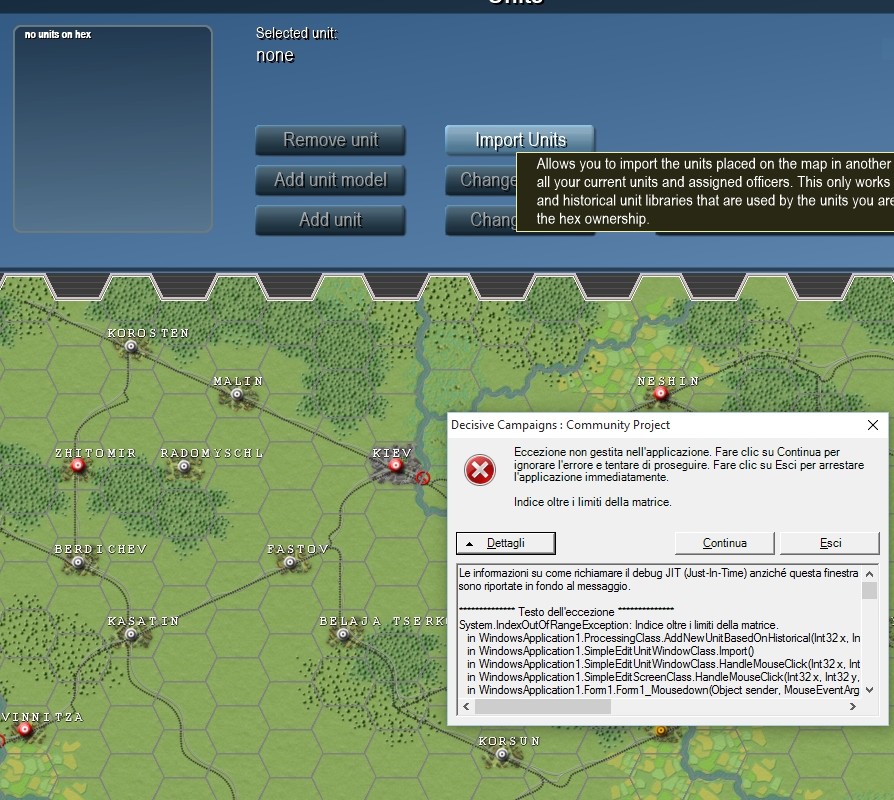Image resolution: width=894 pixels, height=800 pixels.
Task: Click the 'Indice oltre i limiti della matrice.' message
Action: pos(592,502)
